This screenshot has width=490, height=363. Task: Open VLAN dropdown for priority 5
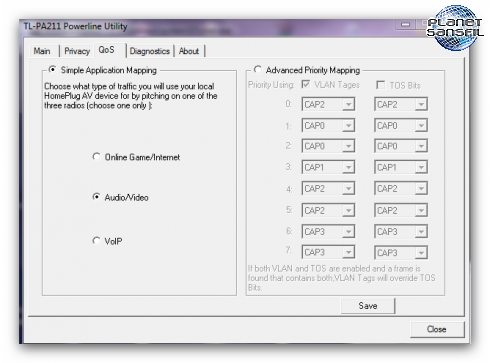pyautogui.click(x=328, y=210)
